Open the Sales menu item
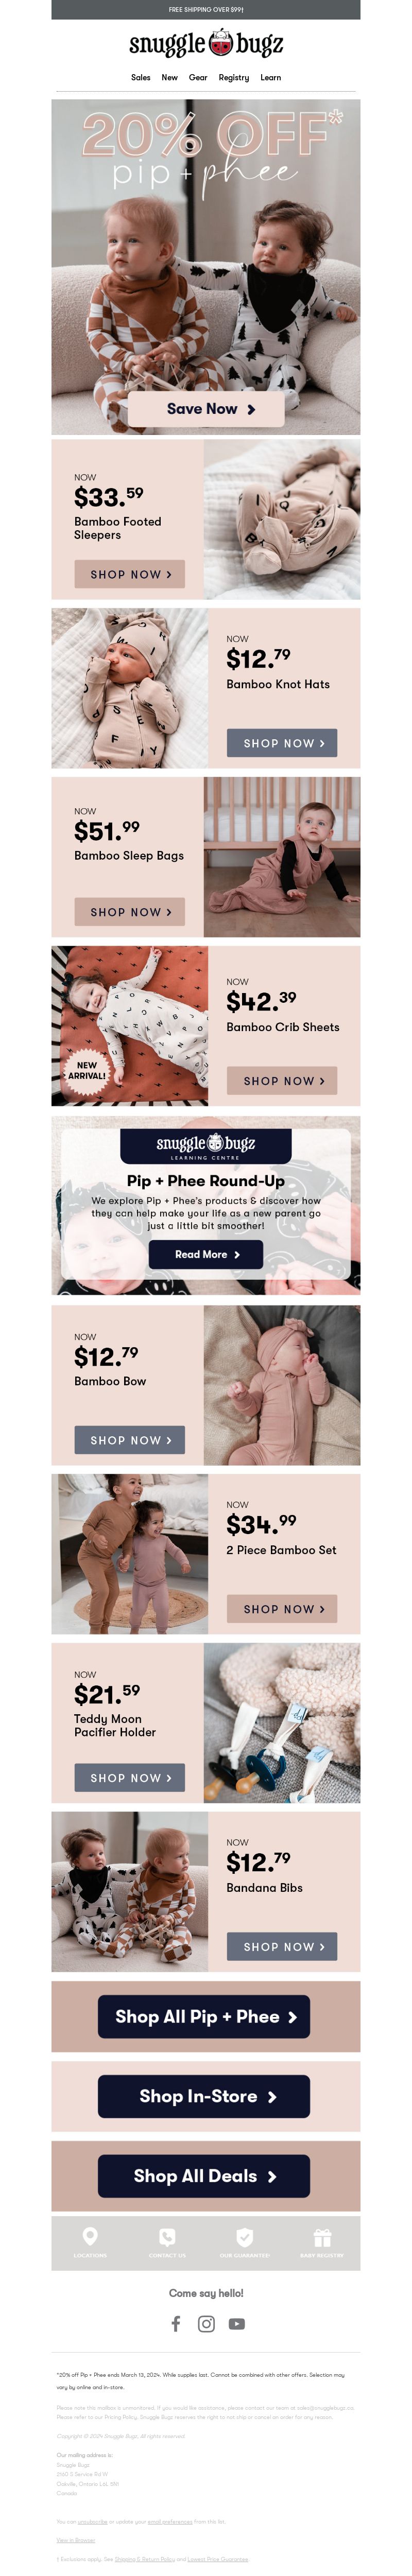Image resolution: width=412 pixels, height=2576 pixels. (x=141, y=77)
